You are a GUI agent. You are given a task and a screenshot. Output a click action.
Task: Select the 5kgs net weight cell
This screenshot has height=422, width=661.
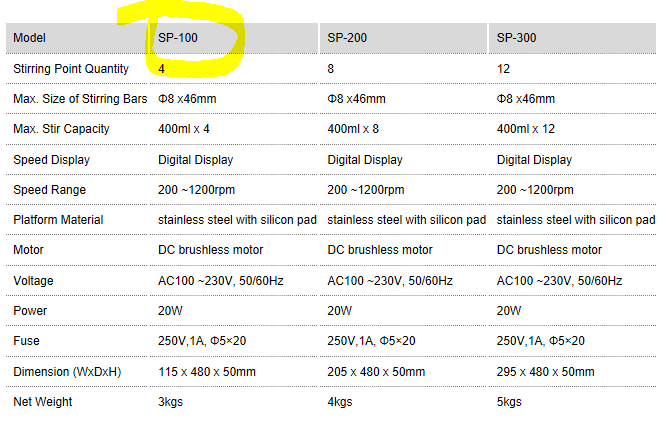509,402
